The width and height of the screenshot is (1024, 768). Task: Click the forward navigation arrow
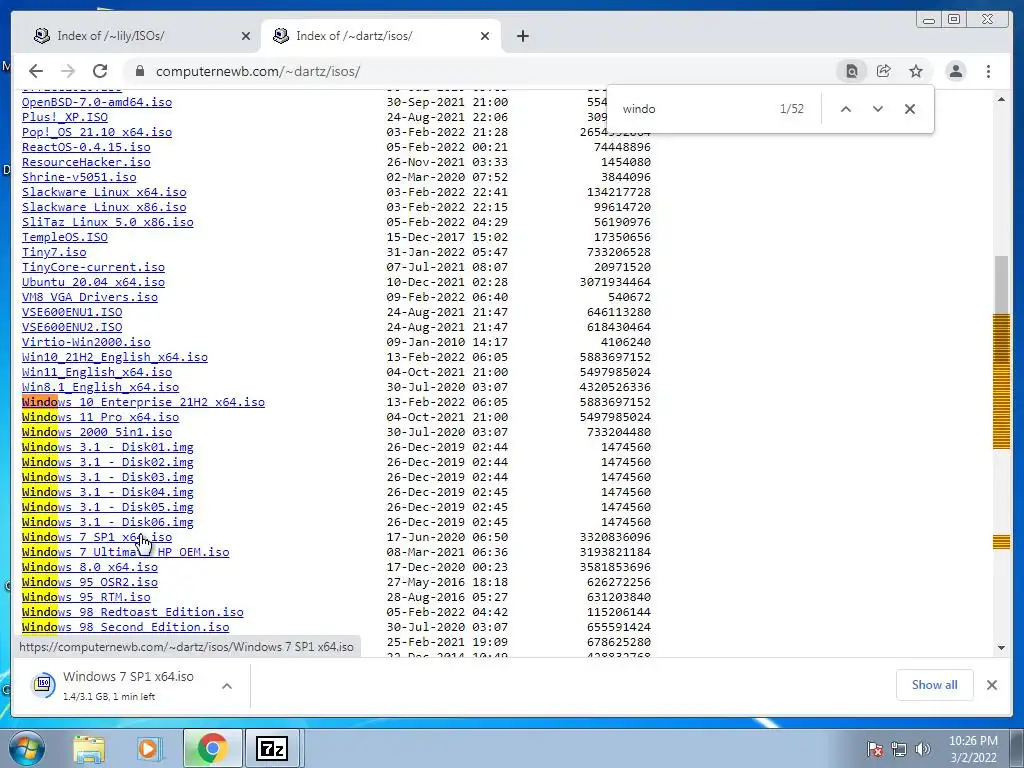[68, 71]
